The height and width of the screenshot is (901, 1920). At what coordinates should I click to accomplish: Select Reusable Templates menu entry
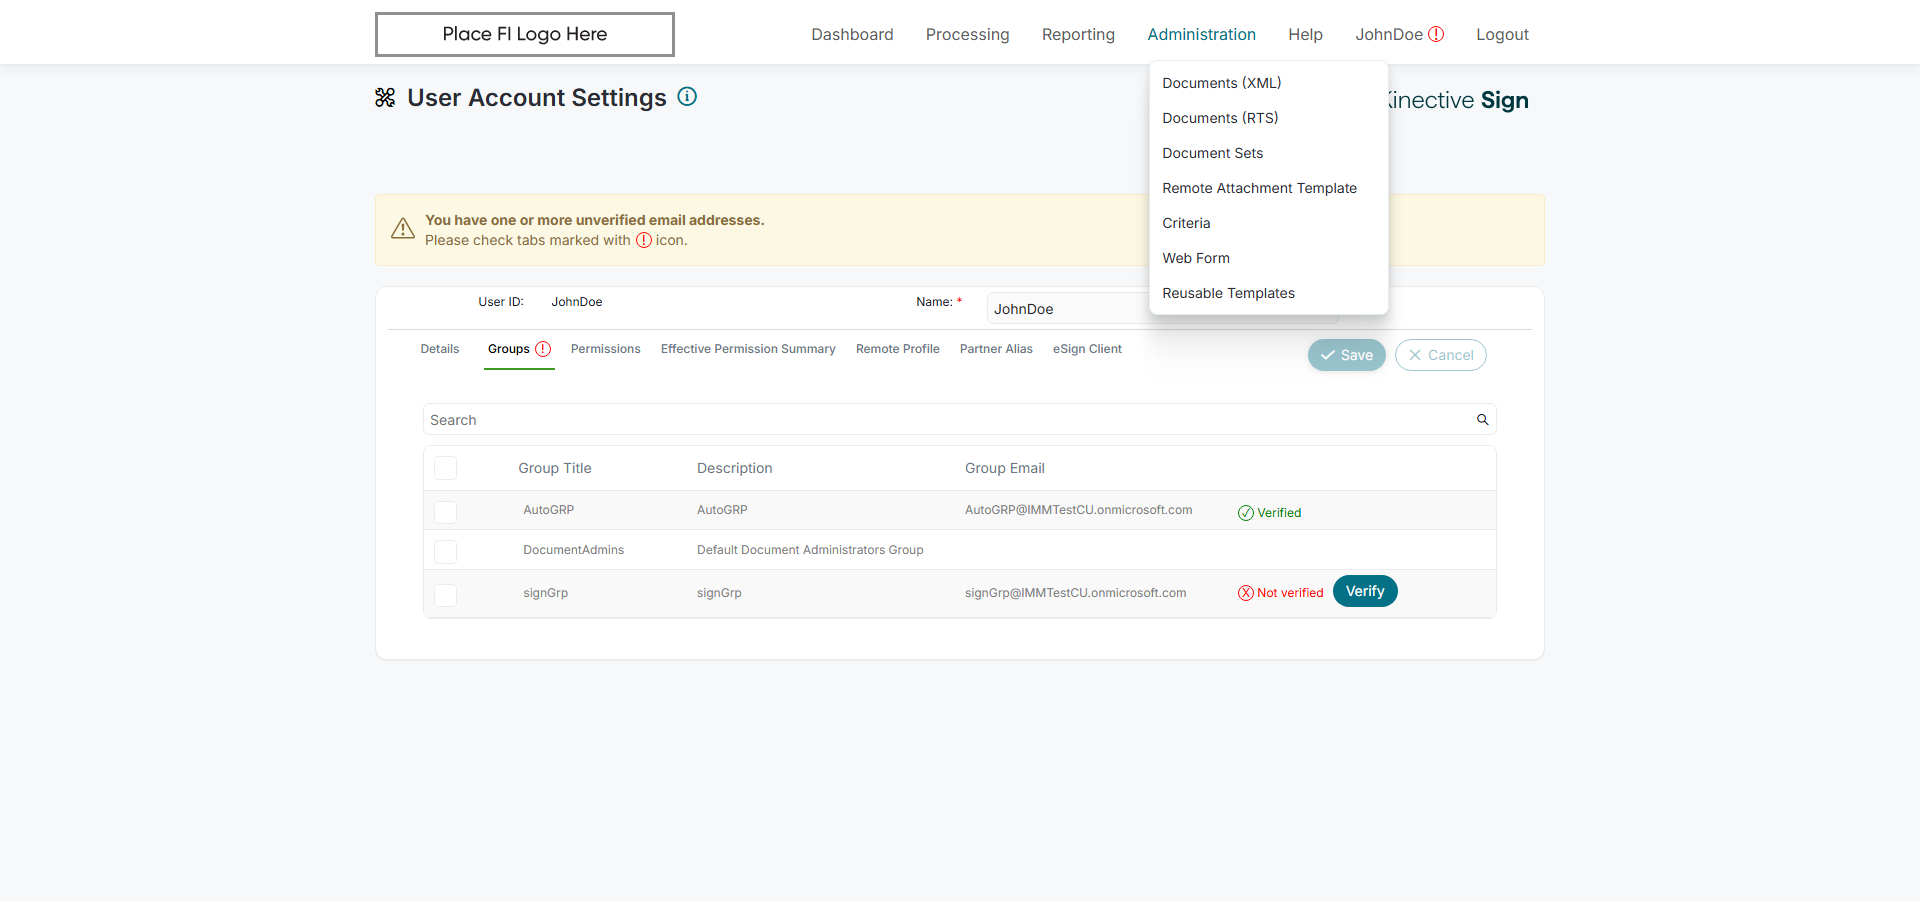point(1228,293)
